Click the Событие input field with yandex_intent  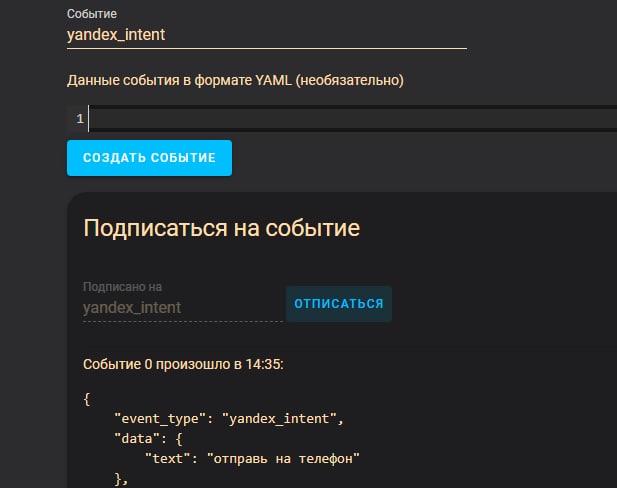coord(266,34)
